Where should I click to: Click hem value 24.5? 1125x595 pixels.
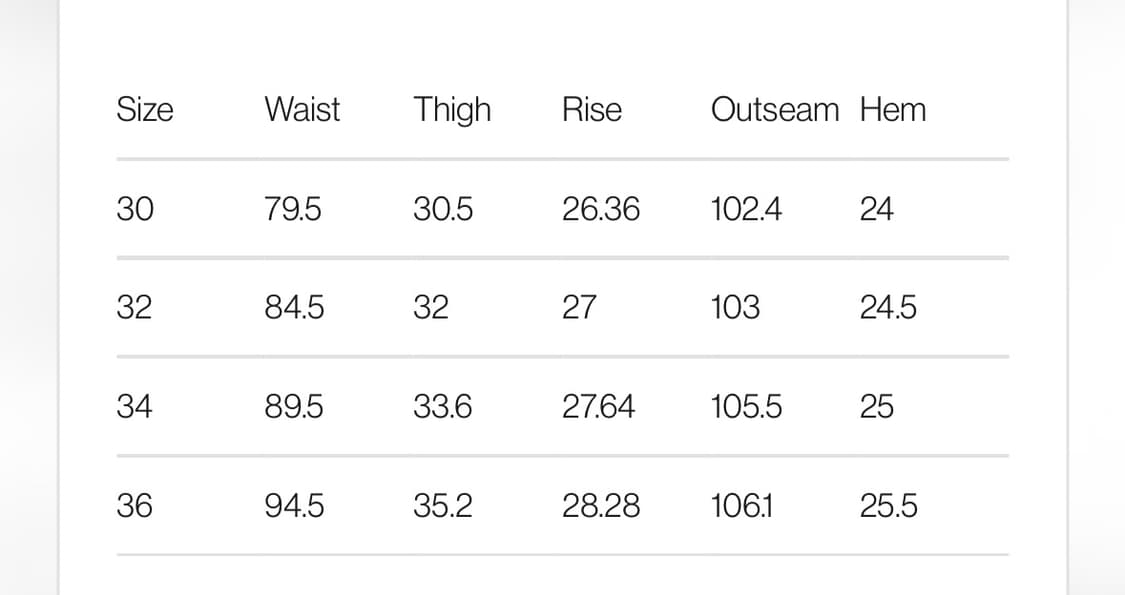[888, 307]
